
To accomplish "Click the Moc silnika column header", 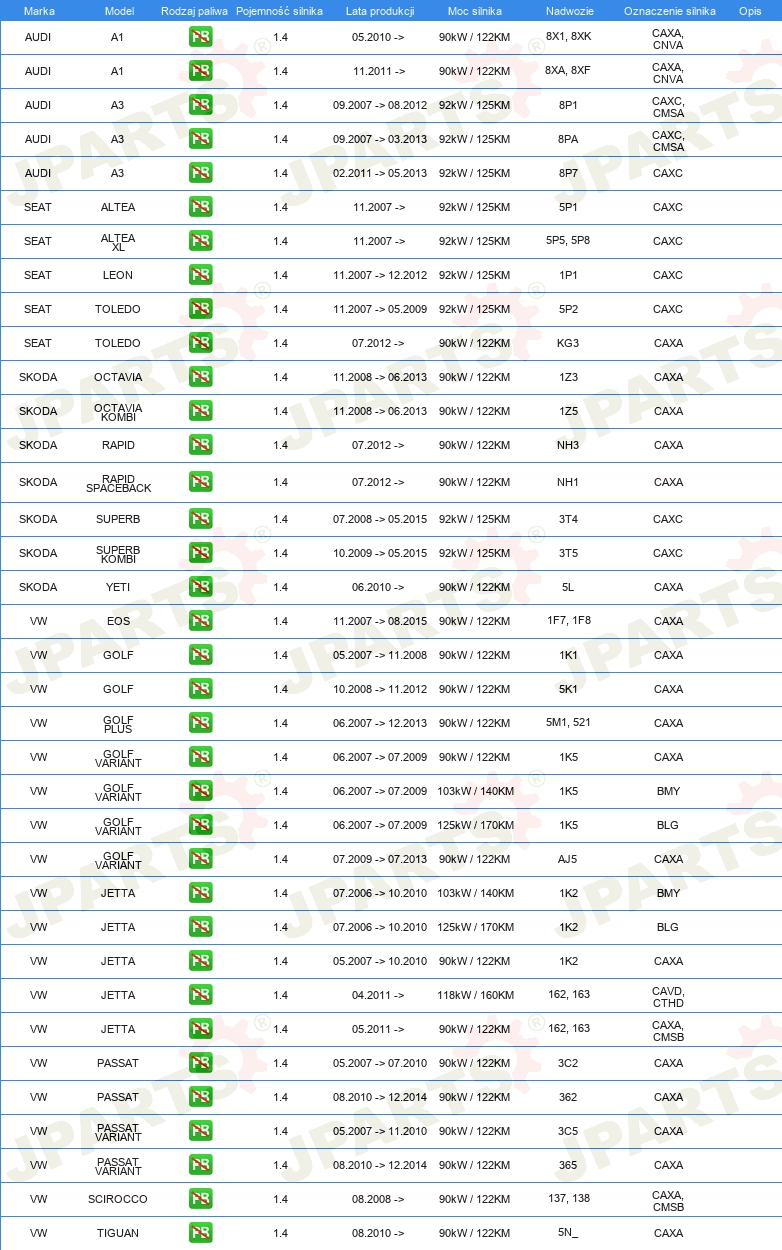I will point(474,11).
